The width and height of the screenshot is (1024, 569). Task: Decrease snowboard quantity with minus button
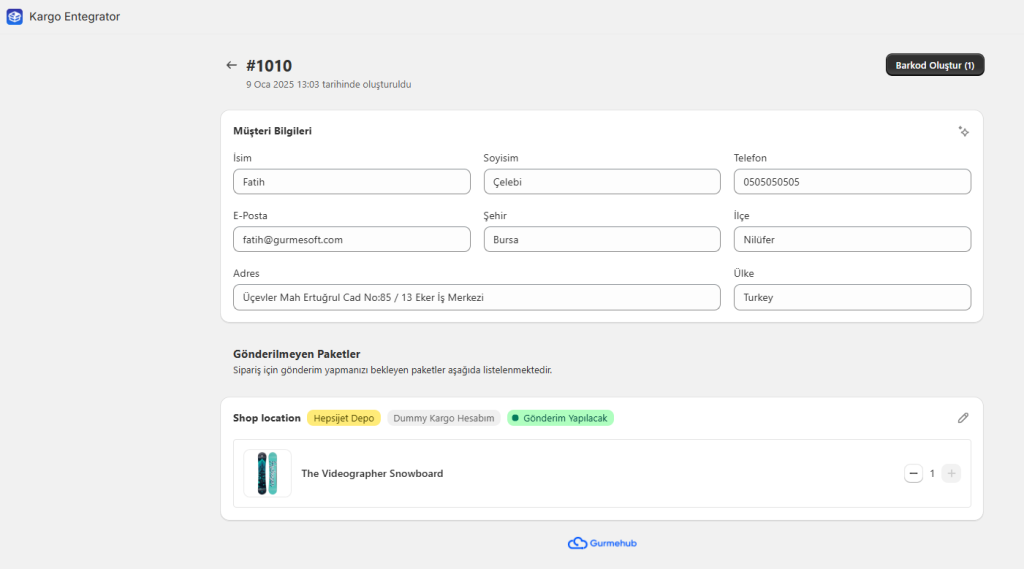tap(913, 474)
